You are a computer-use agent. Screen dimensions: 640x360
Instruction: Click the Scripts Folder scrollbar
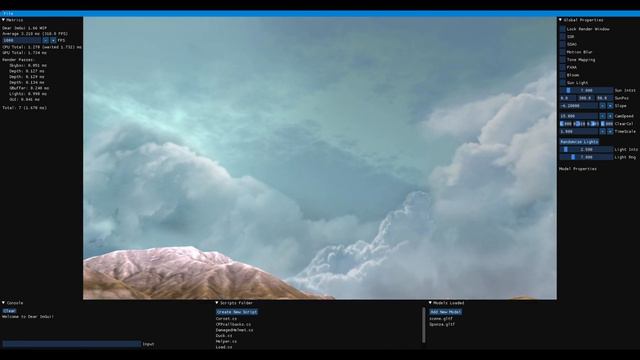[x=424, y=325]
